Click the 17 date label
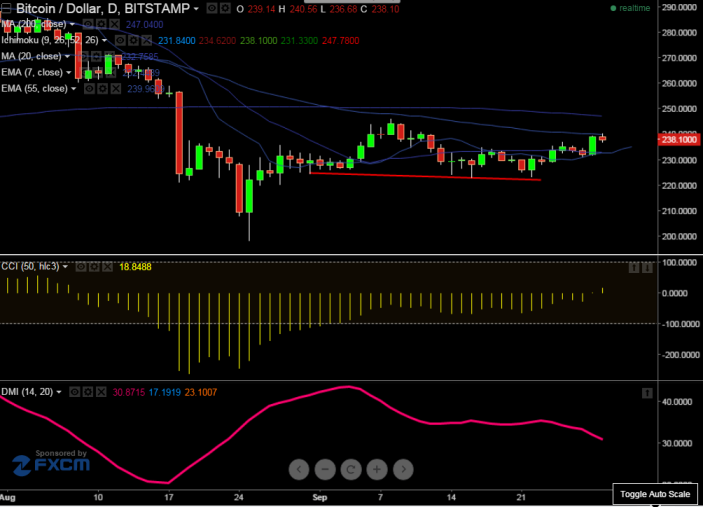This screenshot has width=703, height=507. (169, 497)
